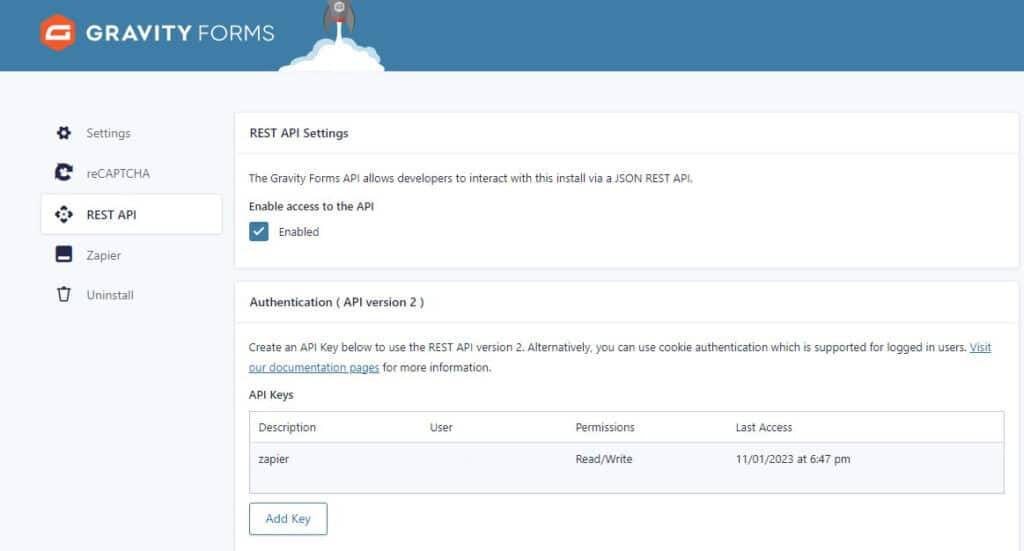1024x551 pixels.
Task: Click the Permissions column header
Action: click(605, 427)
